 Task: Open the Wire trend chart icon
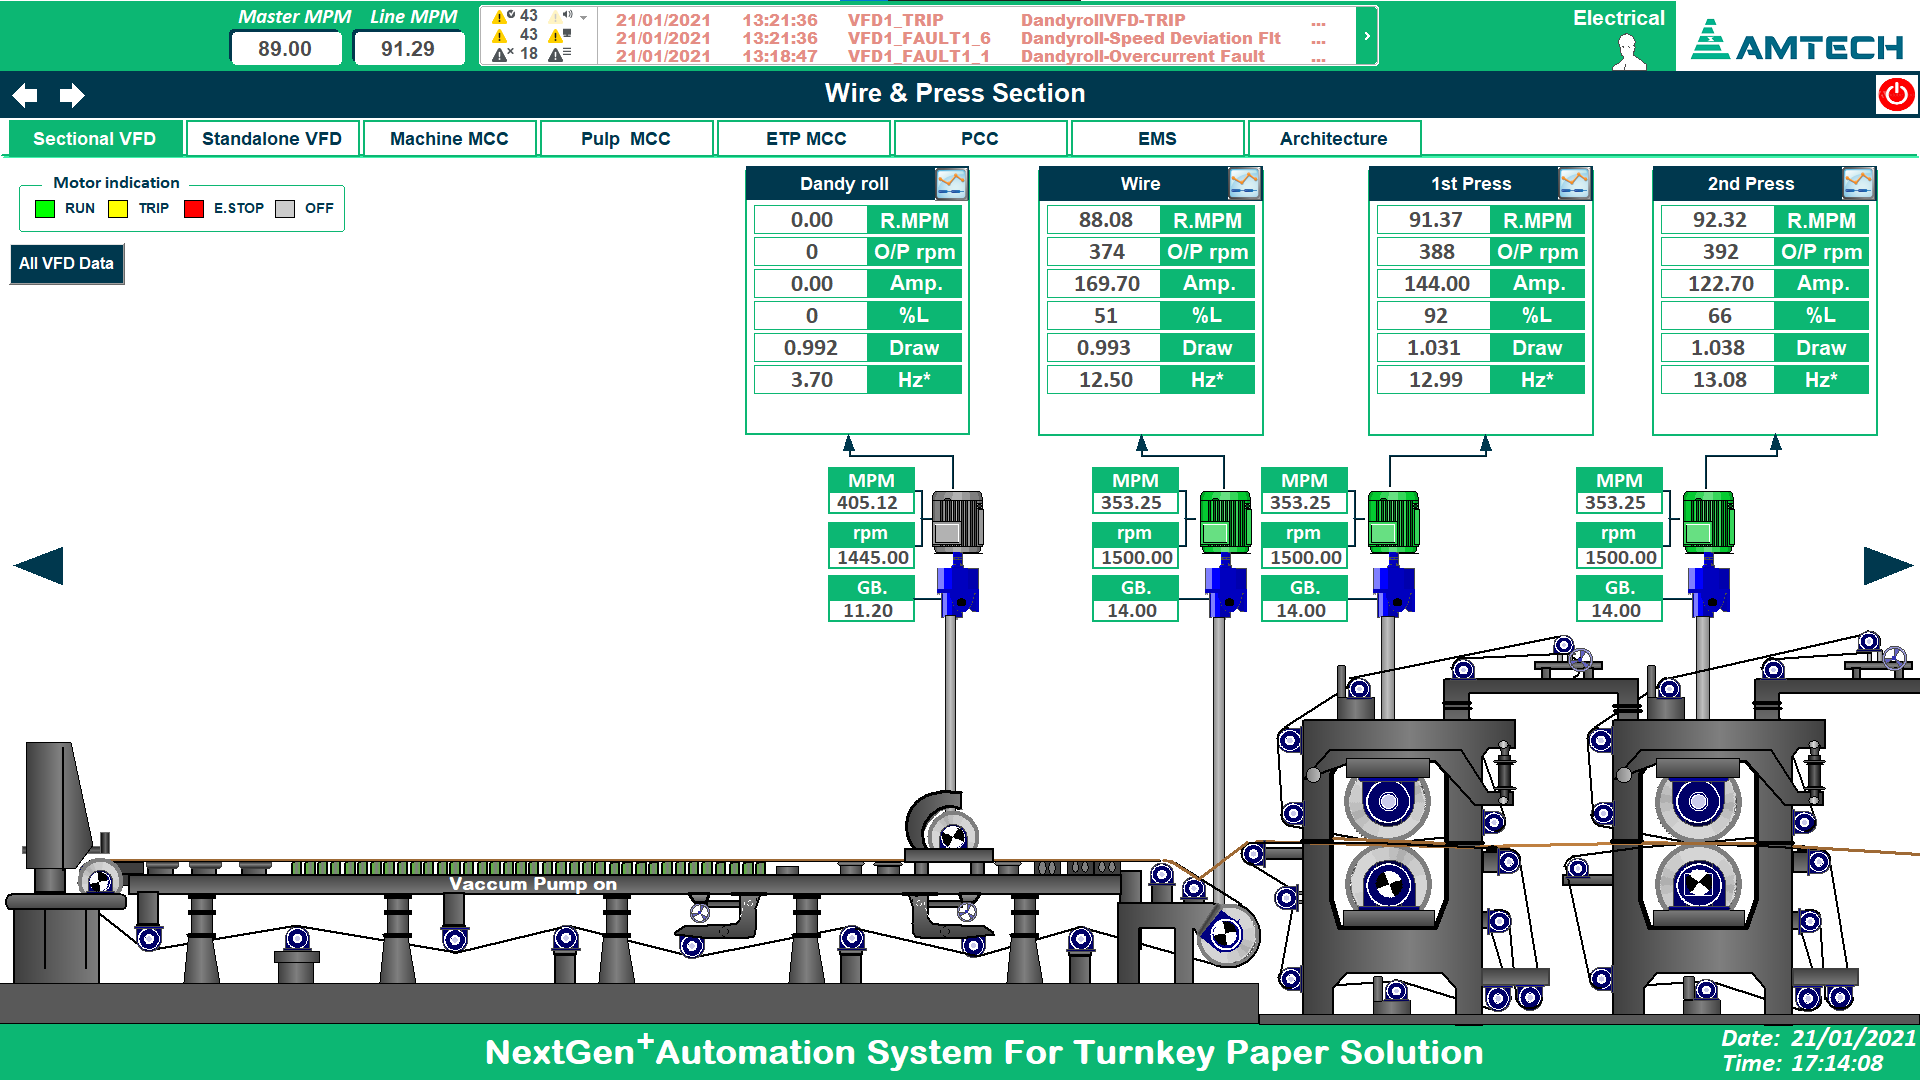pyautogui.click(x=1244, y=183)
